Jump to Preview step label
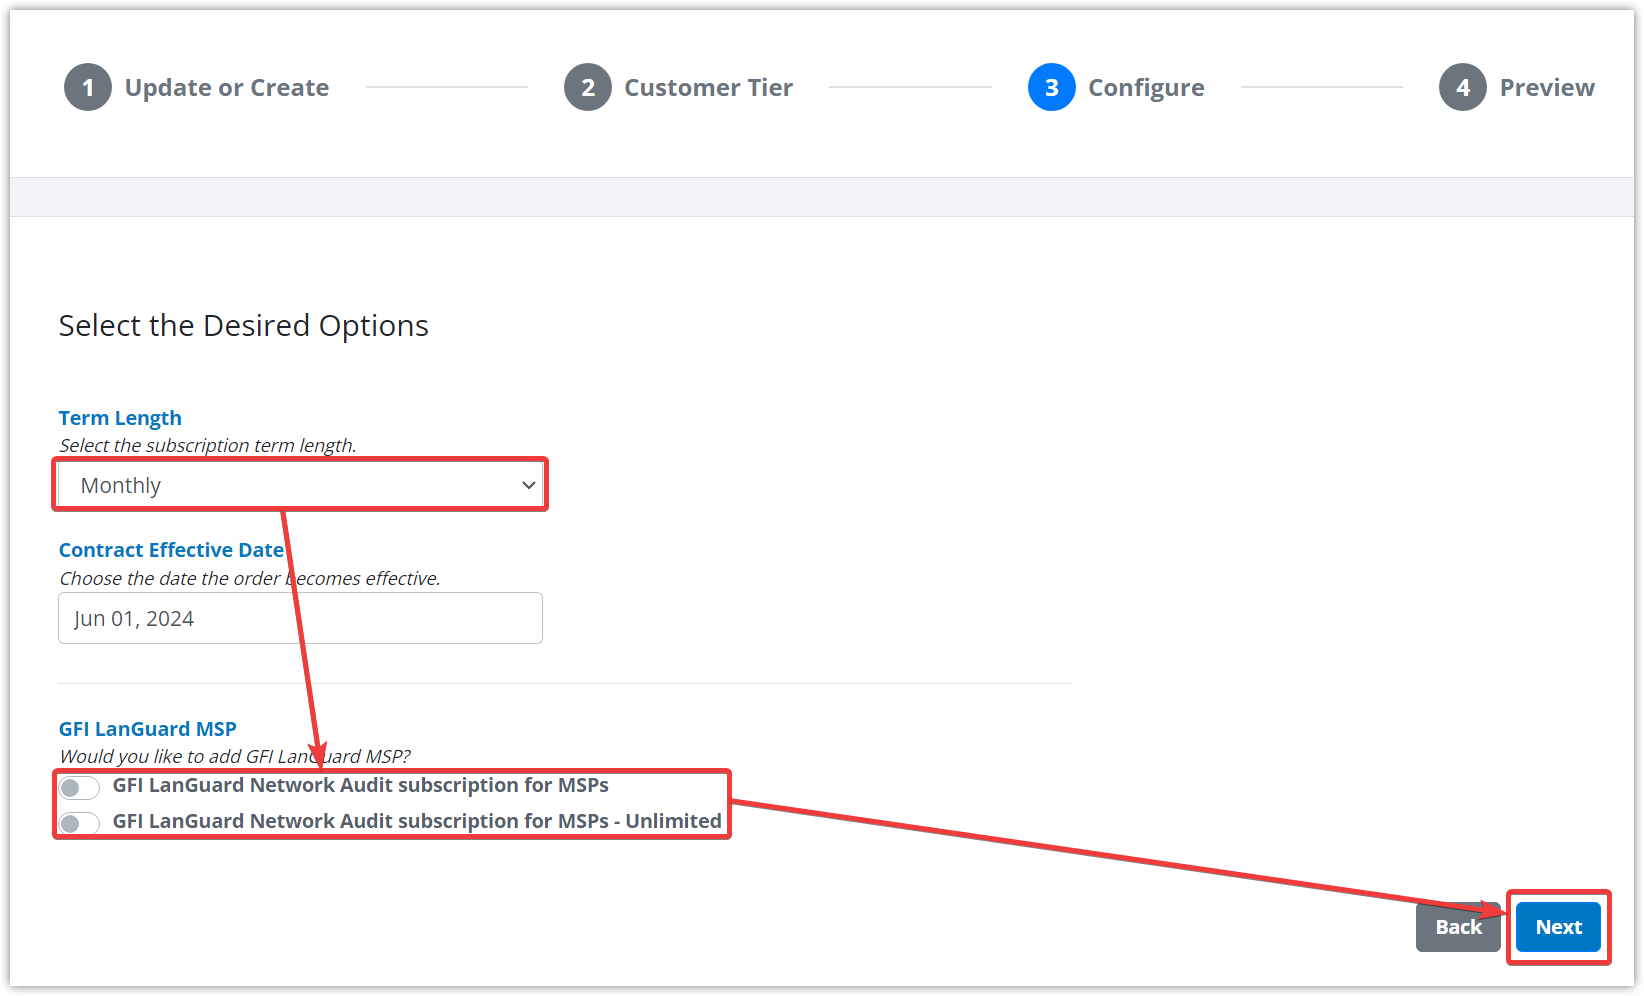The image size is (1644, 996). pos(1547,88)
